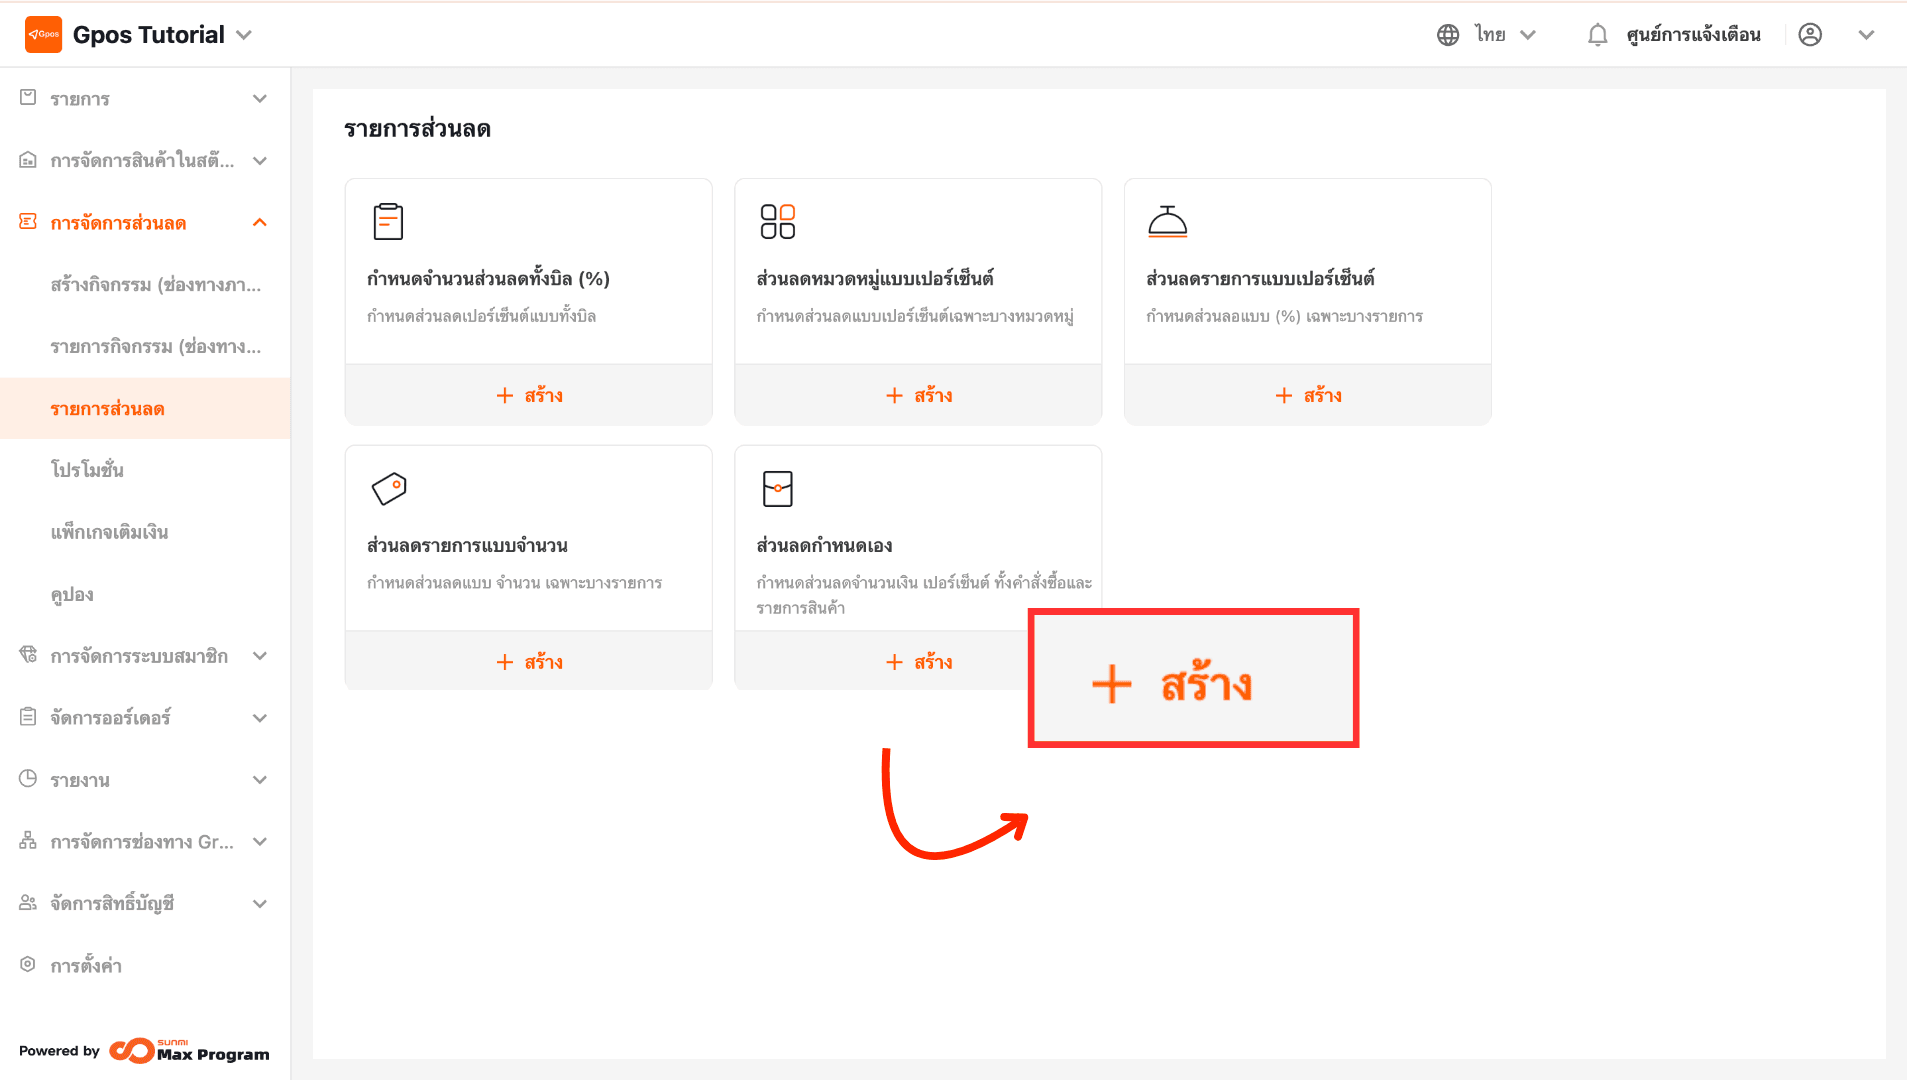
Task: Open แพ็กเกจเติมเงin sidebar item
Action: 109,532
